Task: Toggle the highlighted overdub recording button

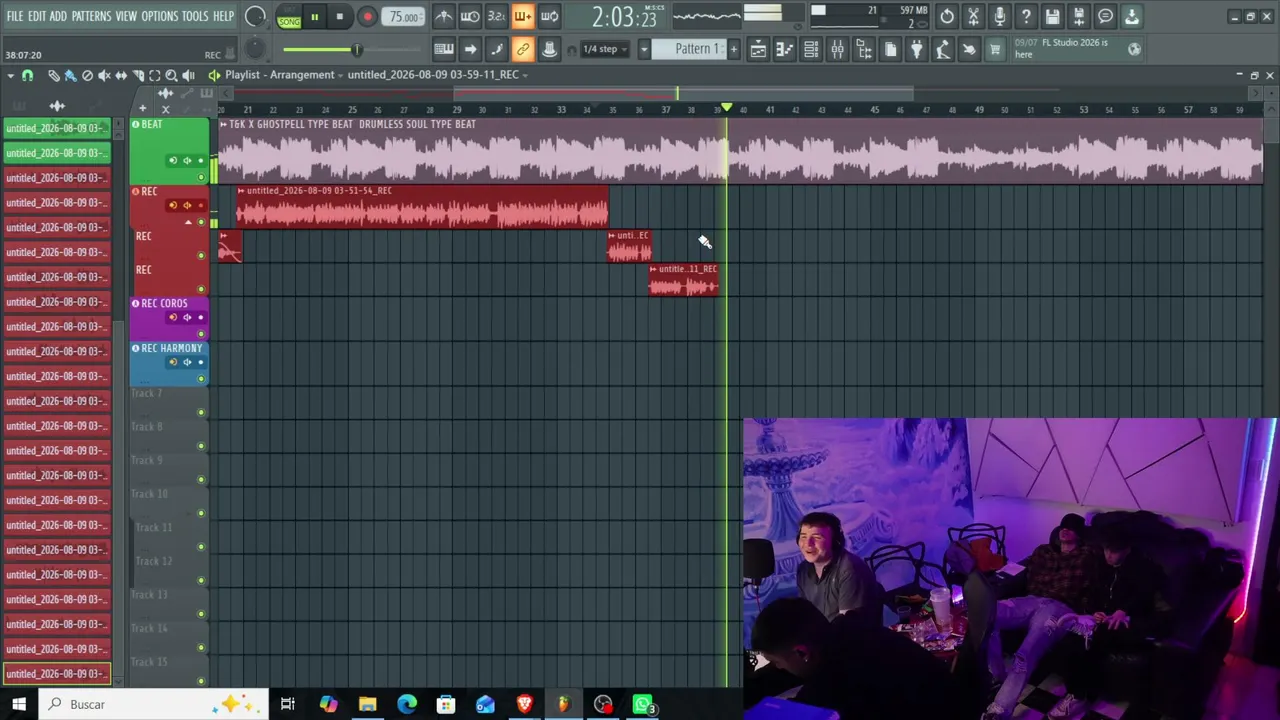Action: pyautogui.click(x=522, y=16)
